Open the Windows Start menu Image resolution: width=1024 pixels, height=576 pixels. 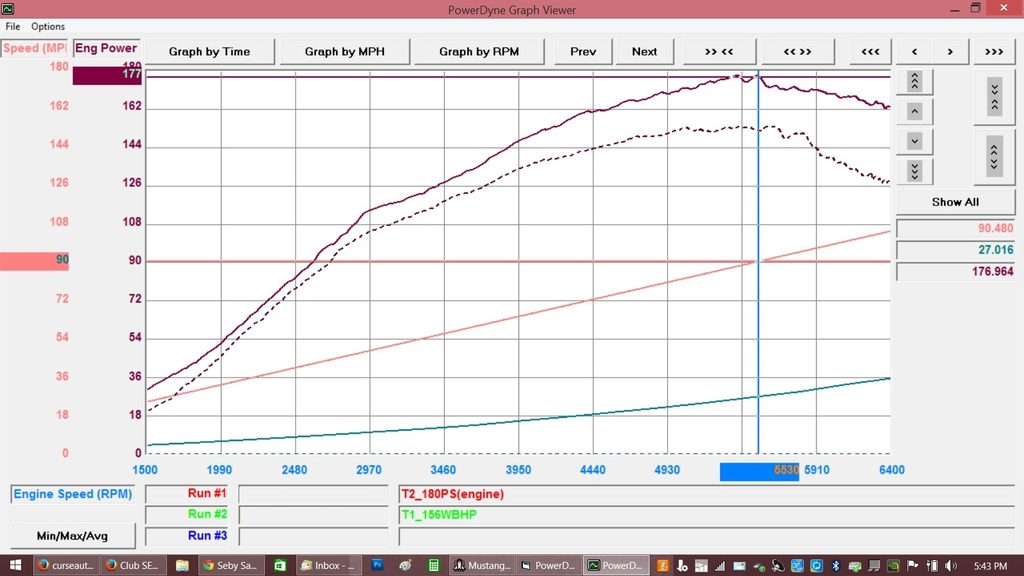pyautogui.click(x=15, y=566)
